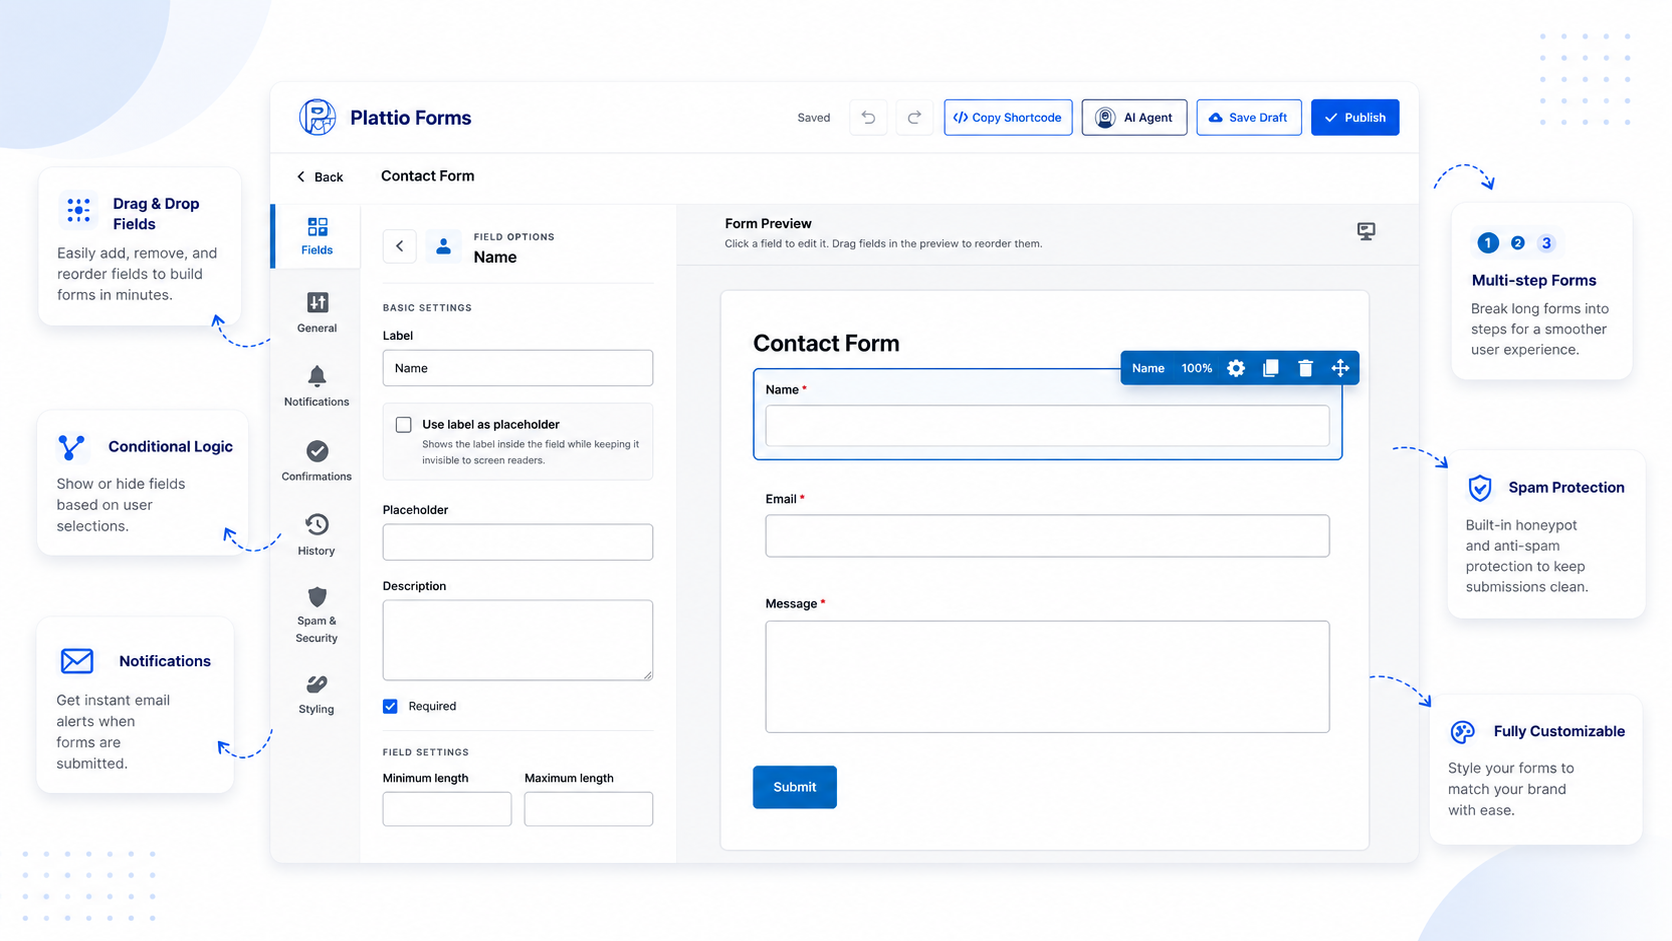Open the Fields tab in sidebar
Viewport: 1672px width, 941px height.
click(317, 236)
